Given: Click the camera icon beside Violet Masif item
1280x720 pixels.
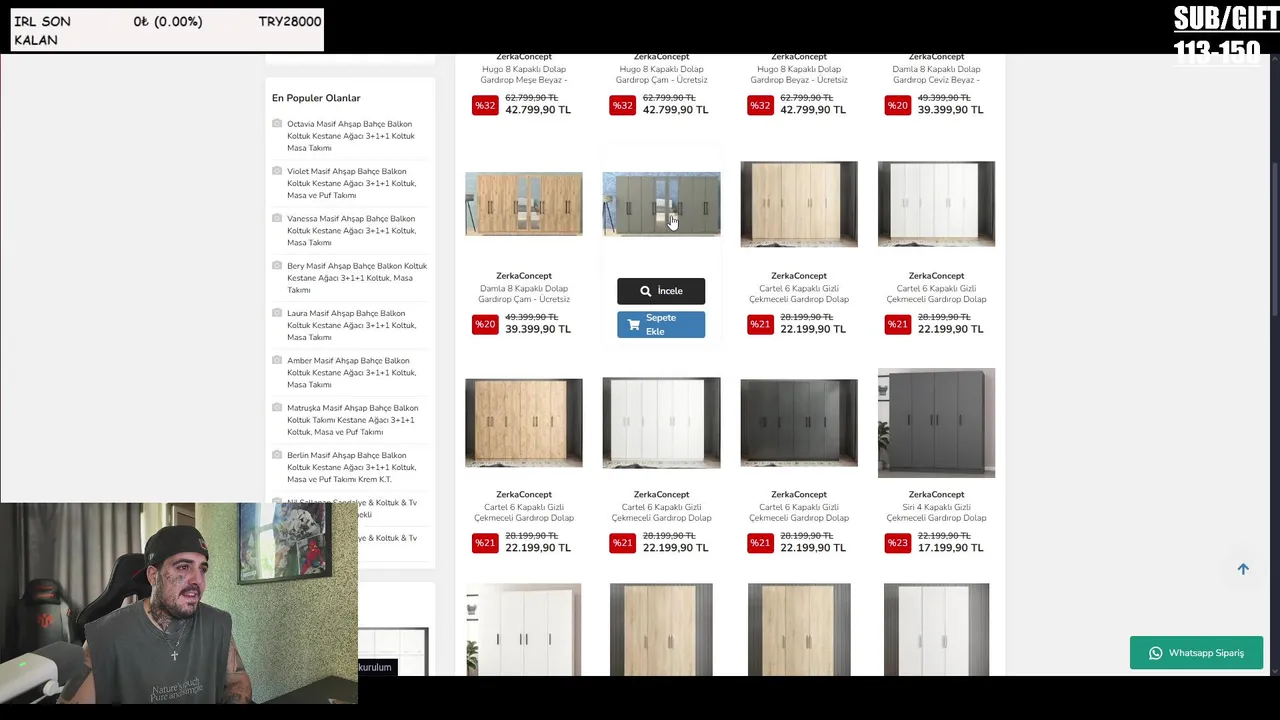Looking at the screenshot, I should 277,171.
